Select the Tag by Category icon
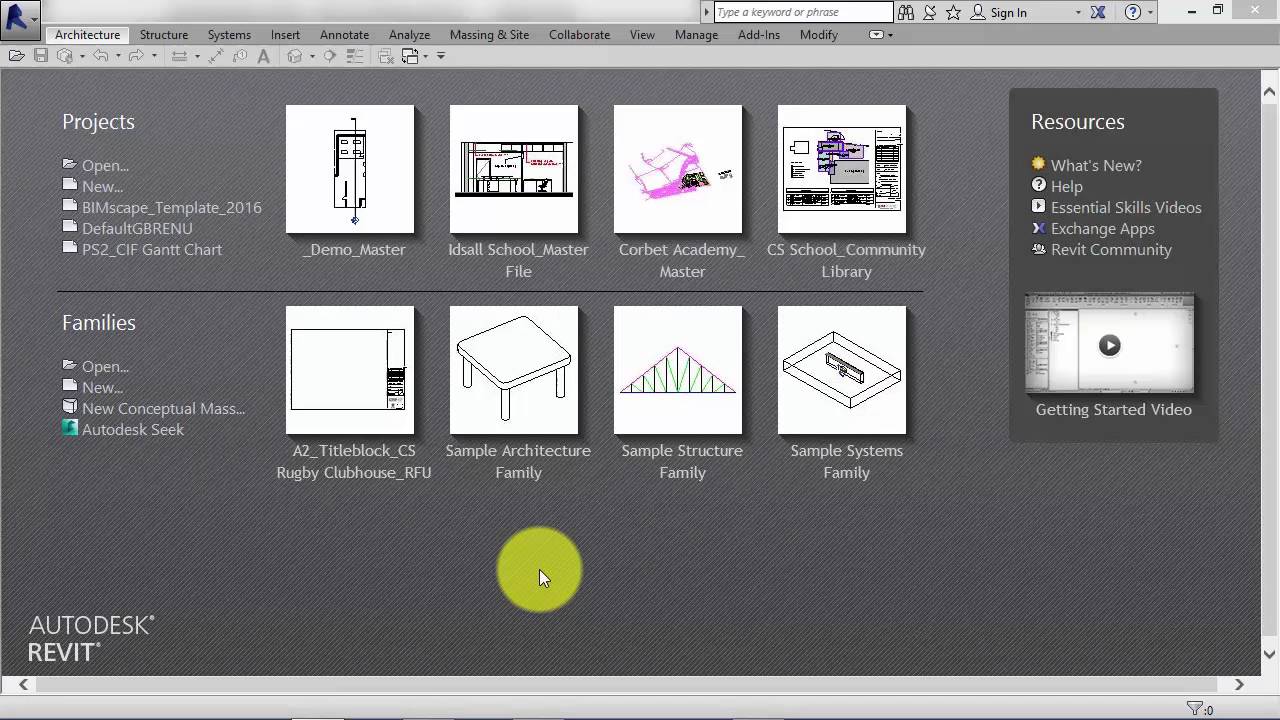This screenshot has width=1280, height=720. [240, 56]
